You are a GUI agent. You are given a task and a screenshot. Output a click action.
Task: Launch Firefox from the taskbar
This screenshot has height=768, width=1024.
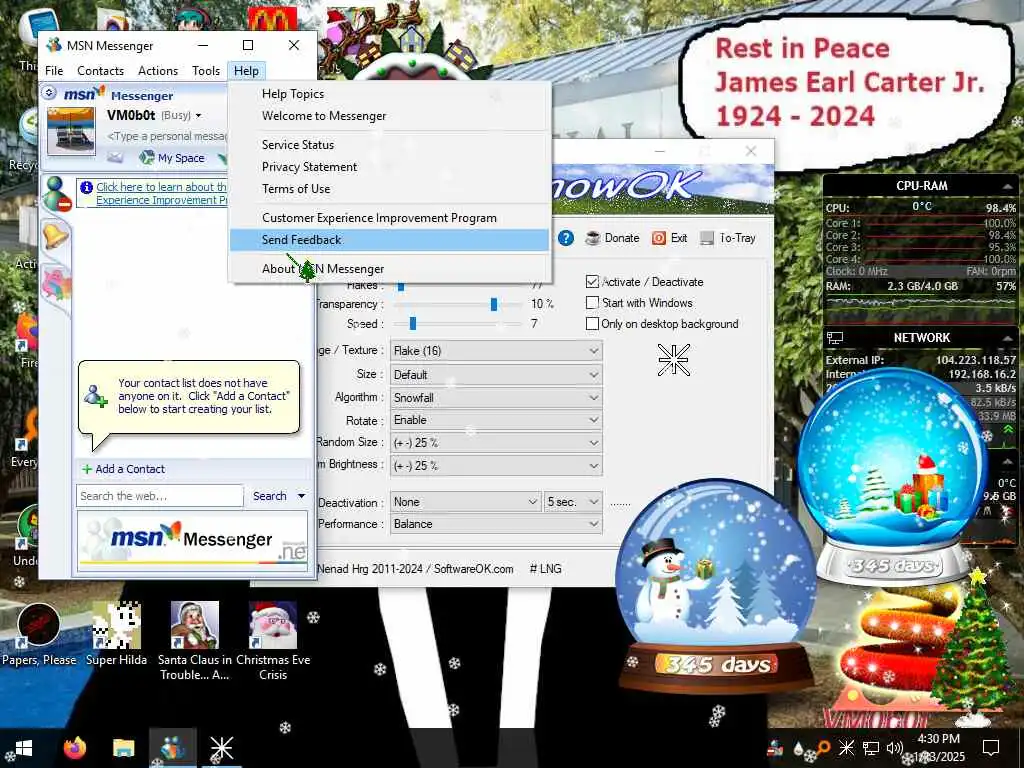(x=75, y=748)
